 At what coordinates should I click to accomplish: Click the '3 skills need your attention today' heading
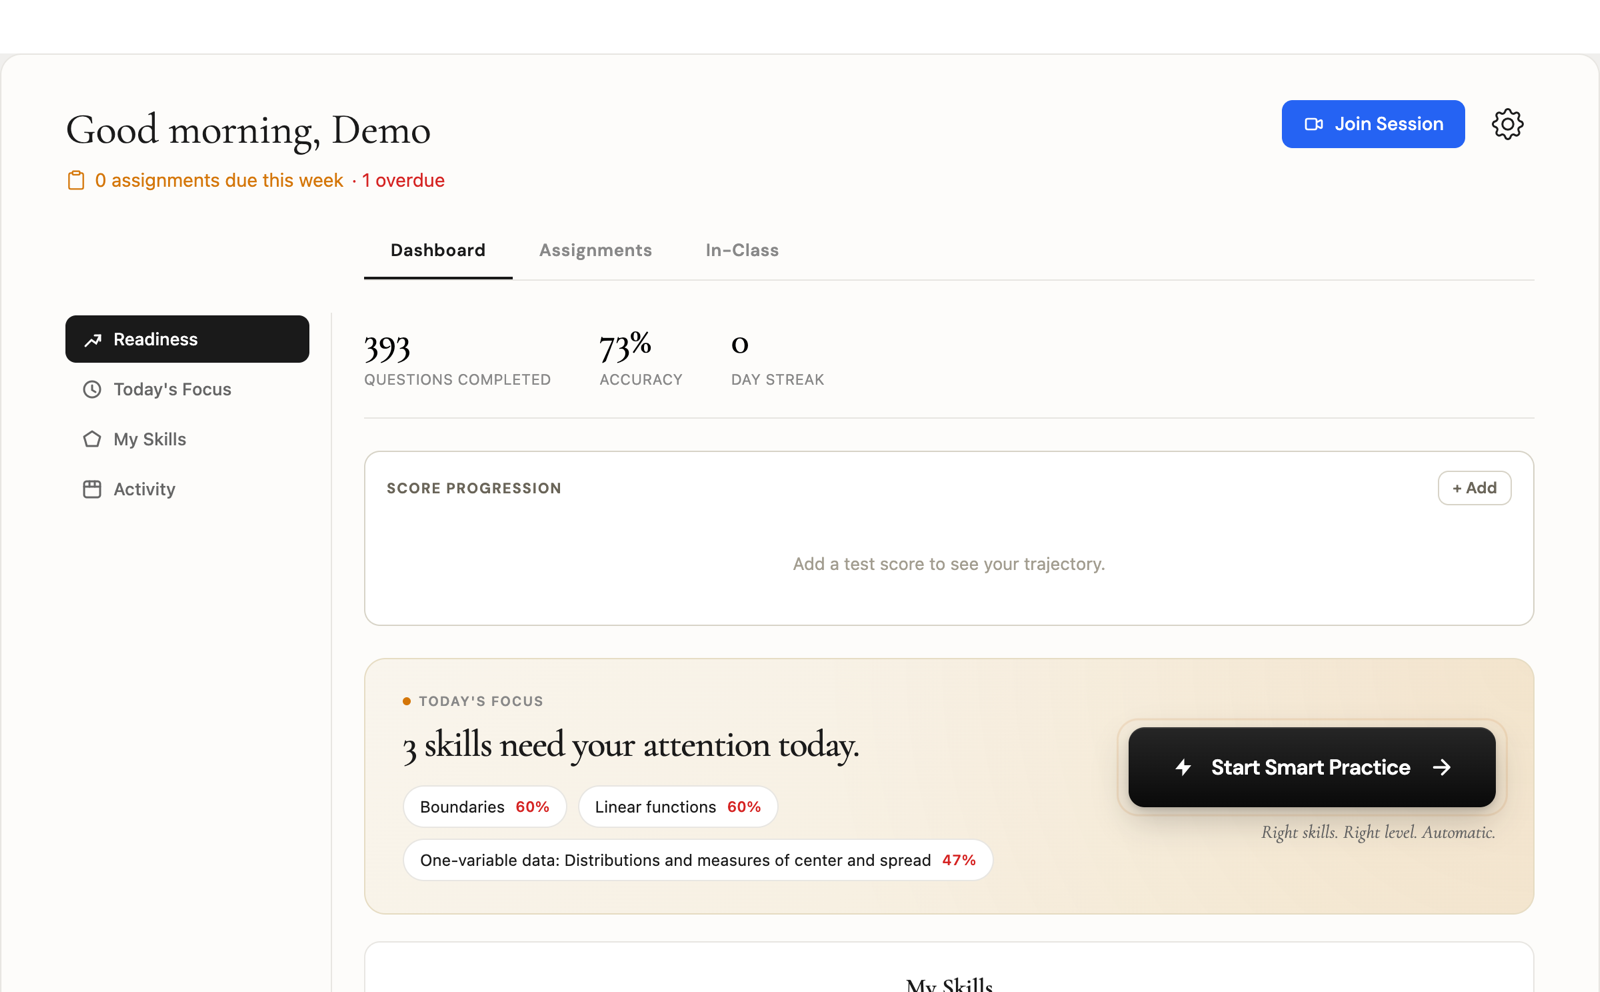(631, 746)
